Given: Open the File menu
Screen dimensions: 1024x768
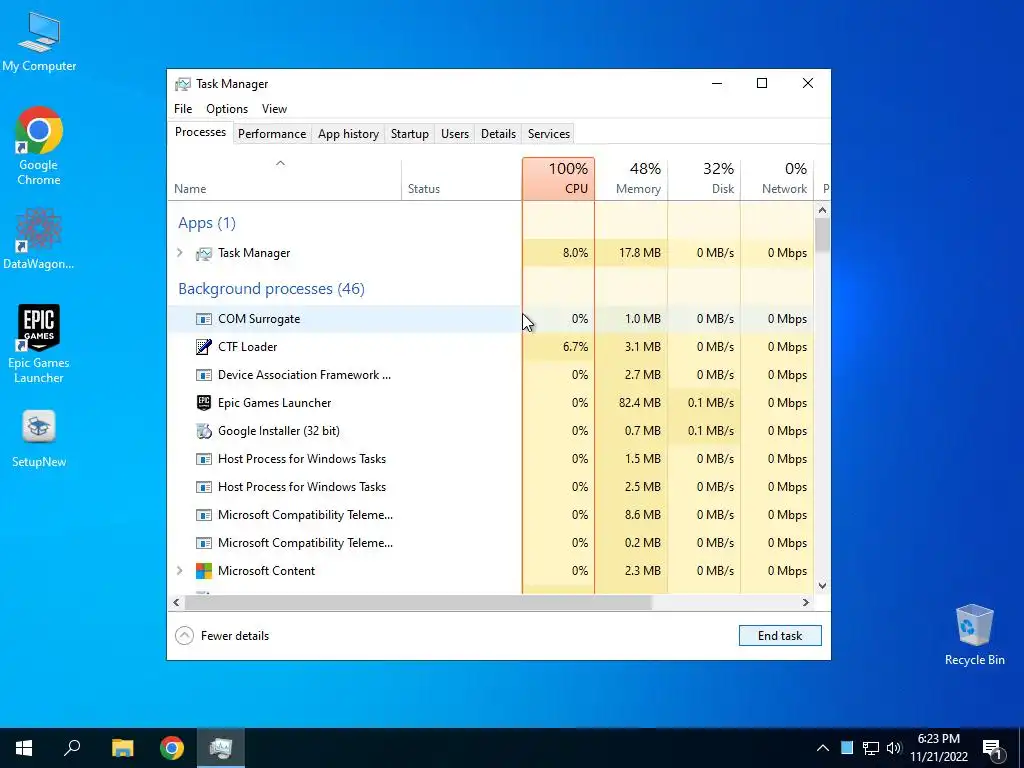Looking at the screenshot, I should point(183,109).
